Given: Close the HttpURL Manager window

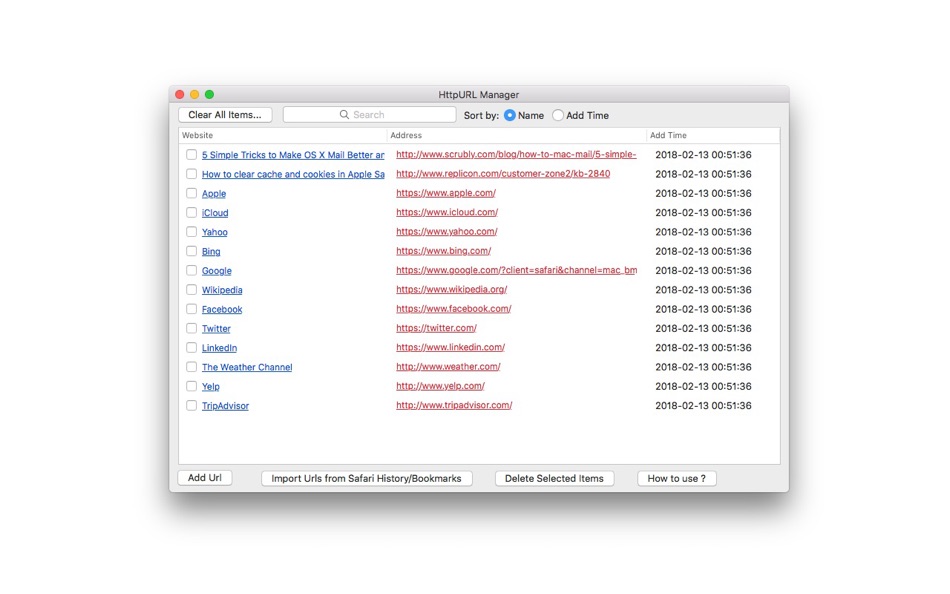Looking at the screenshot, I should 179,95.
